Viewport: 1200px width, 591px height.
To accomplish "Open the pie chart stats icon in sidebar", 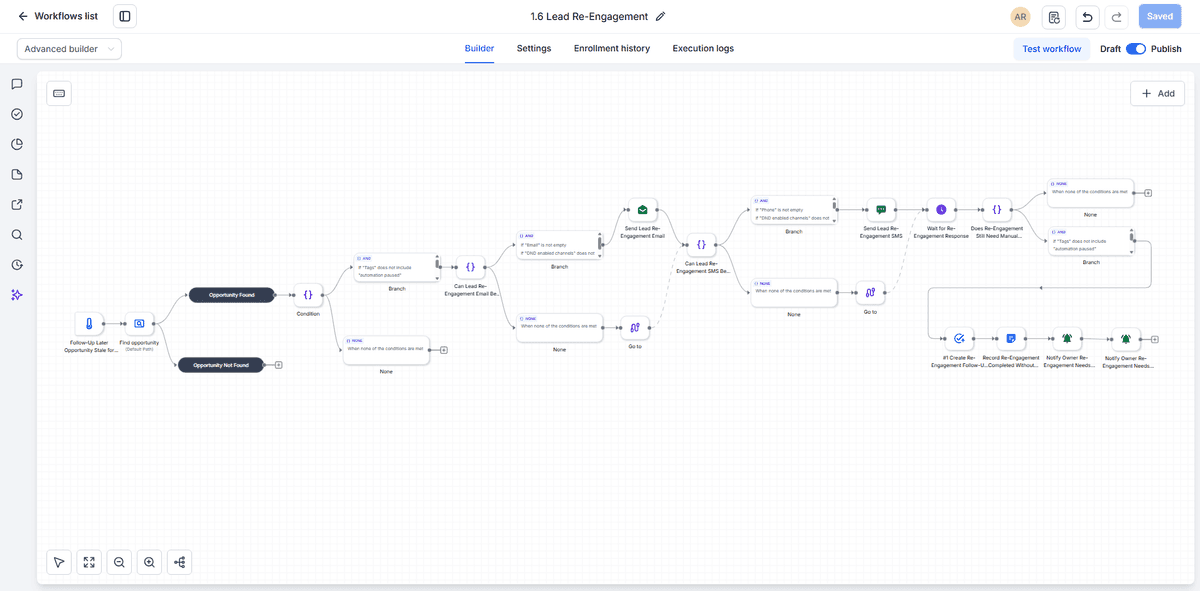I will (17, 144).
